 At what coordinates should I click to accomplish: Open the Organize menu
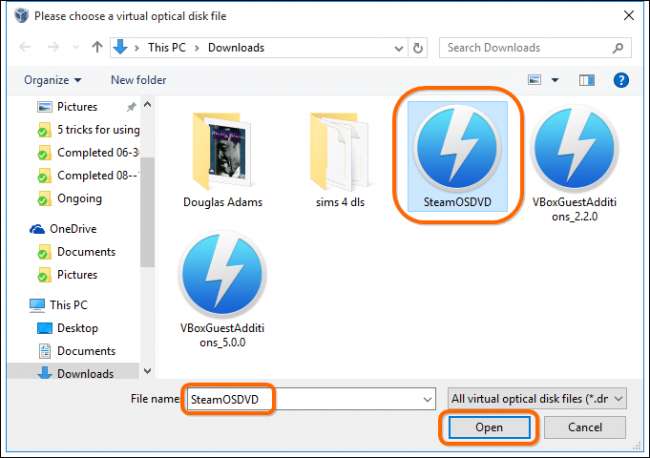pos(52,80)
